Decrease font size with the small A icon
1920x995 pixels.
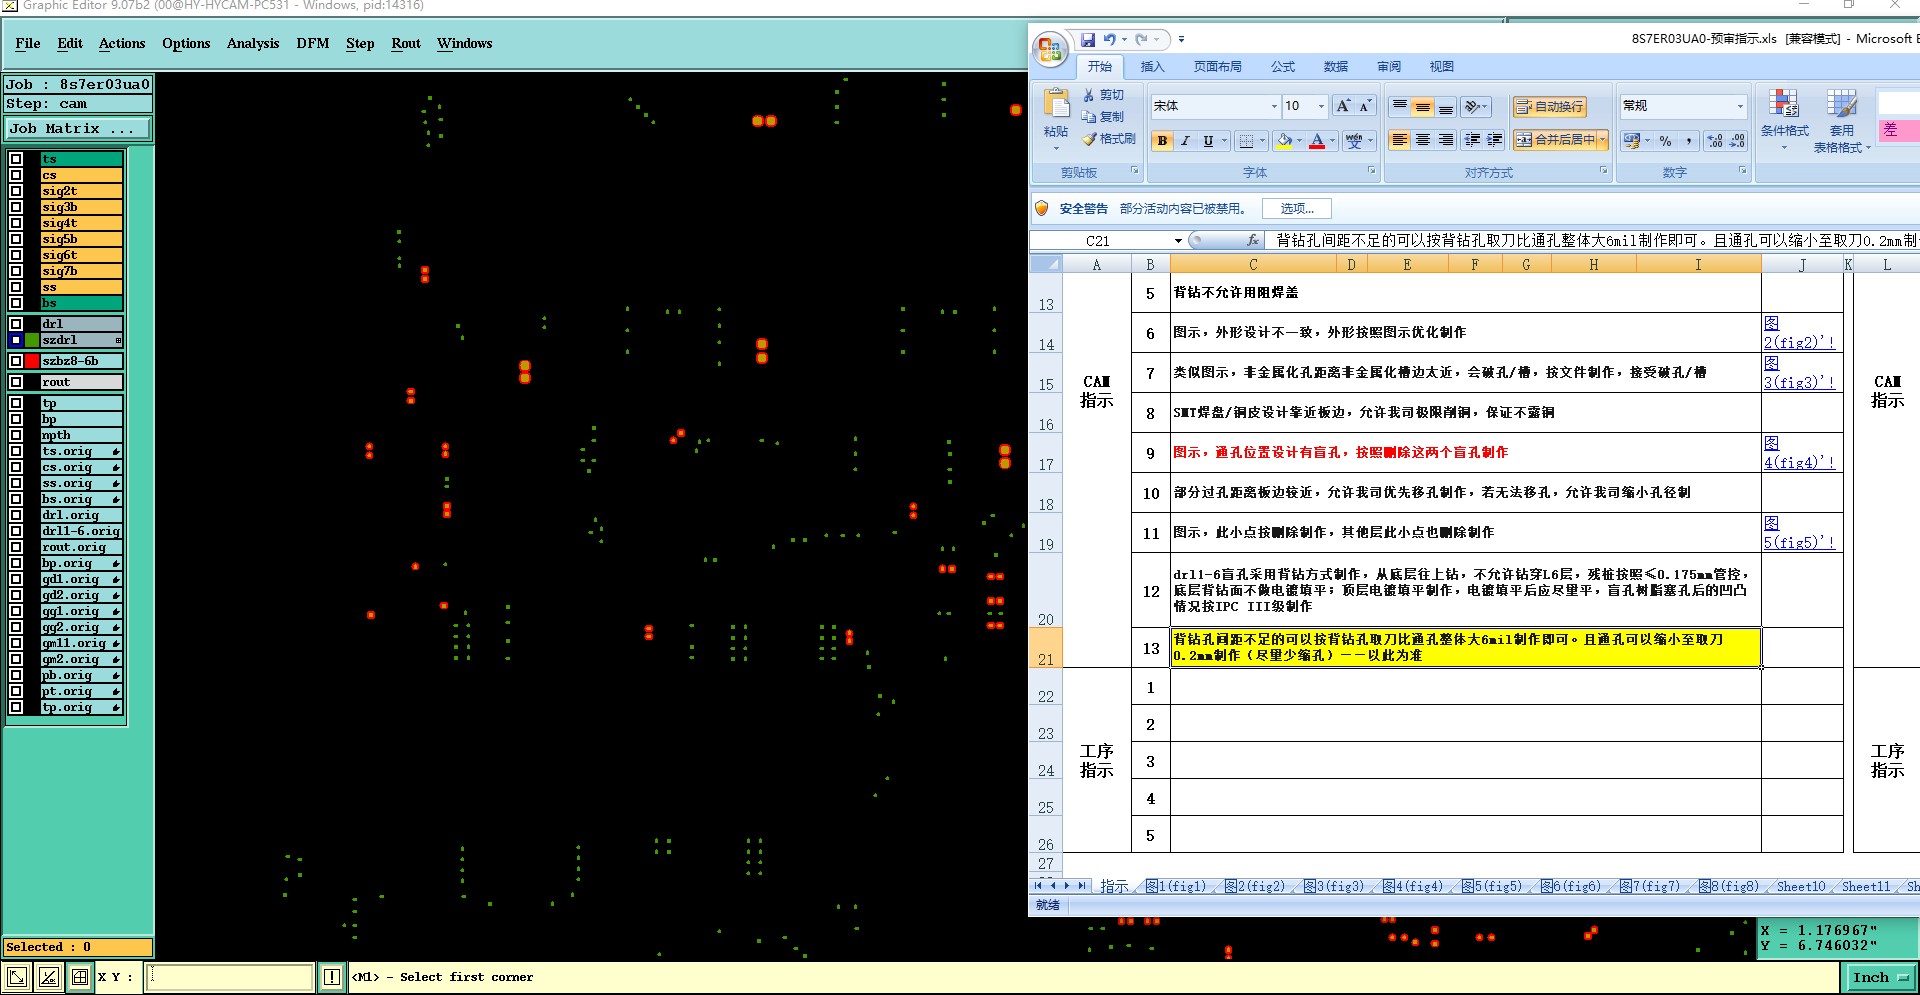1366,106
